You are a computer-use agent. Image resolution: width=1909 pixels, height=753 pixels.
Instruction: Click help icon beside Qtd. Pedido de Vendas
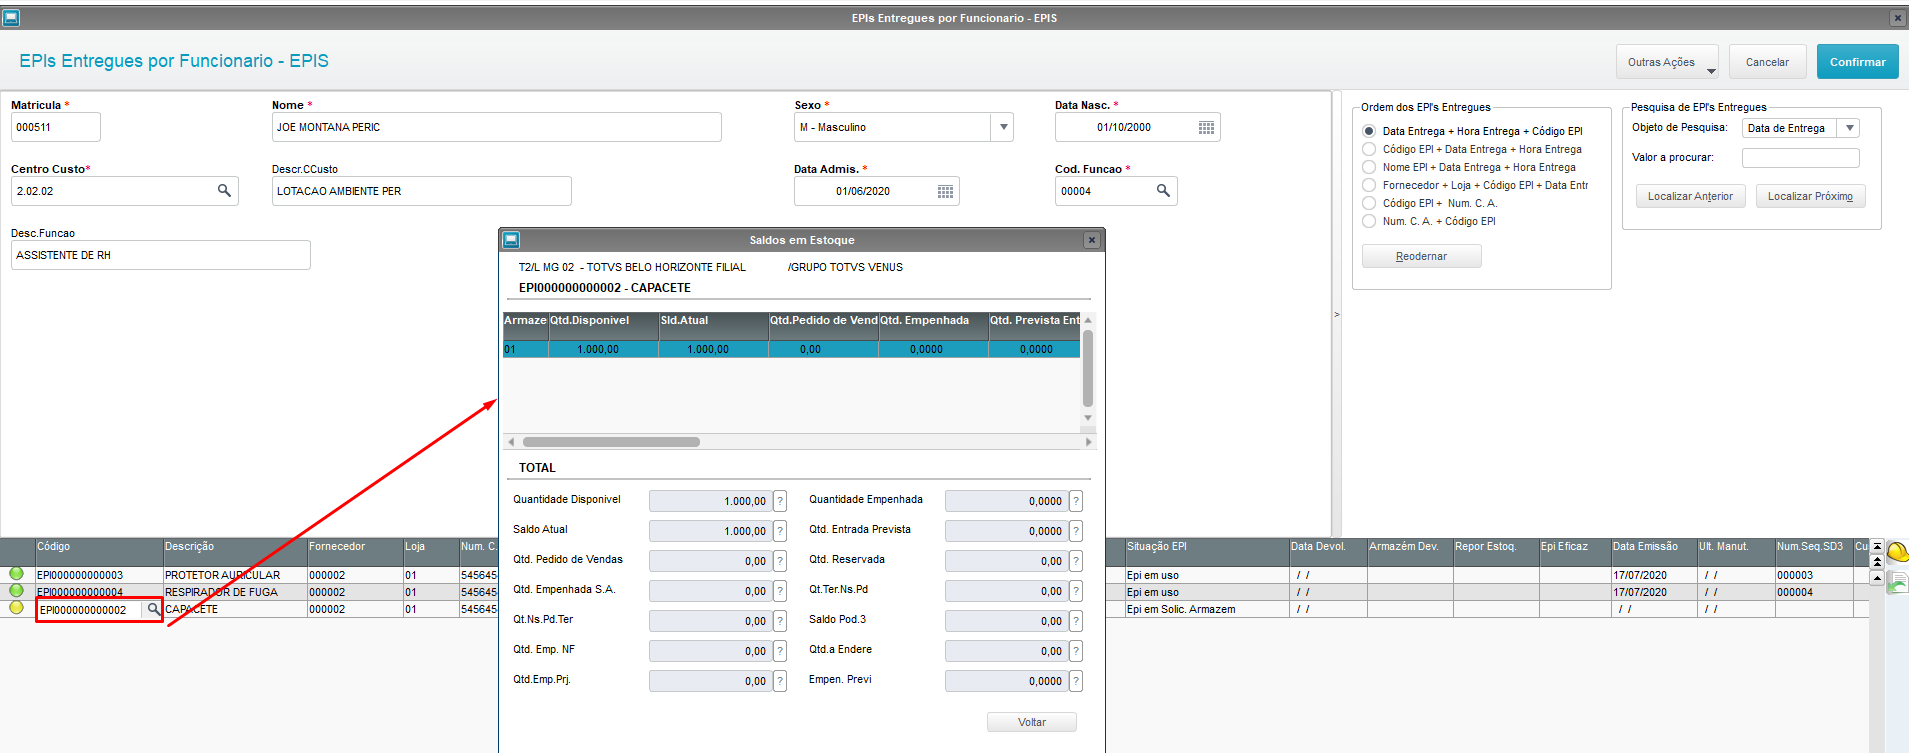(780, 561)
